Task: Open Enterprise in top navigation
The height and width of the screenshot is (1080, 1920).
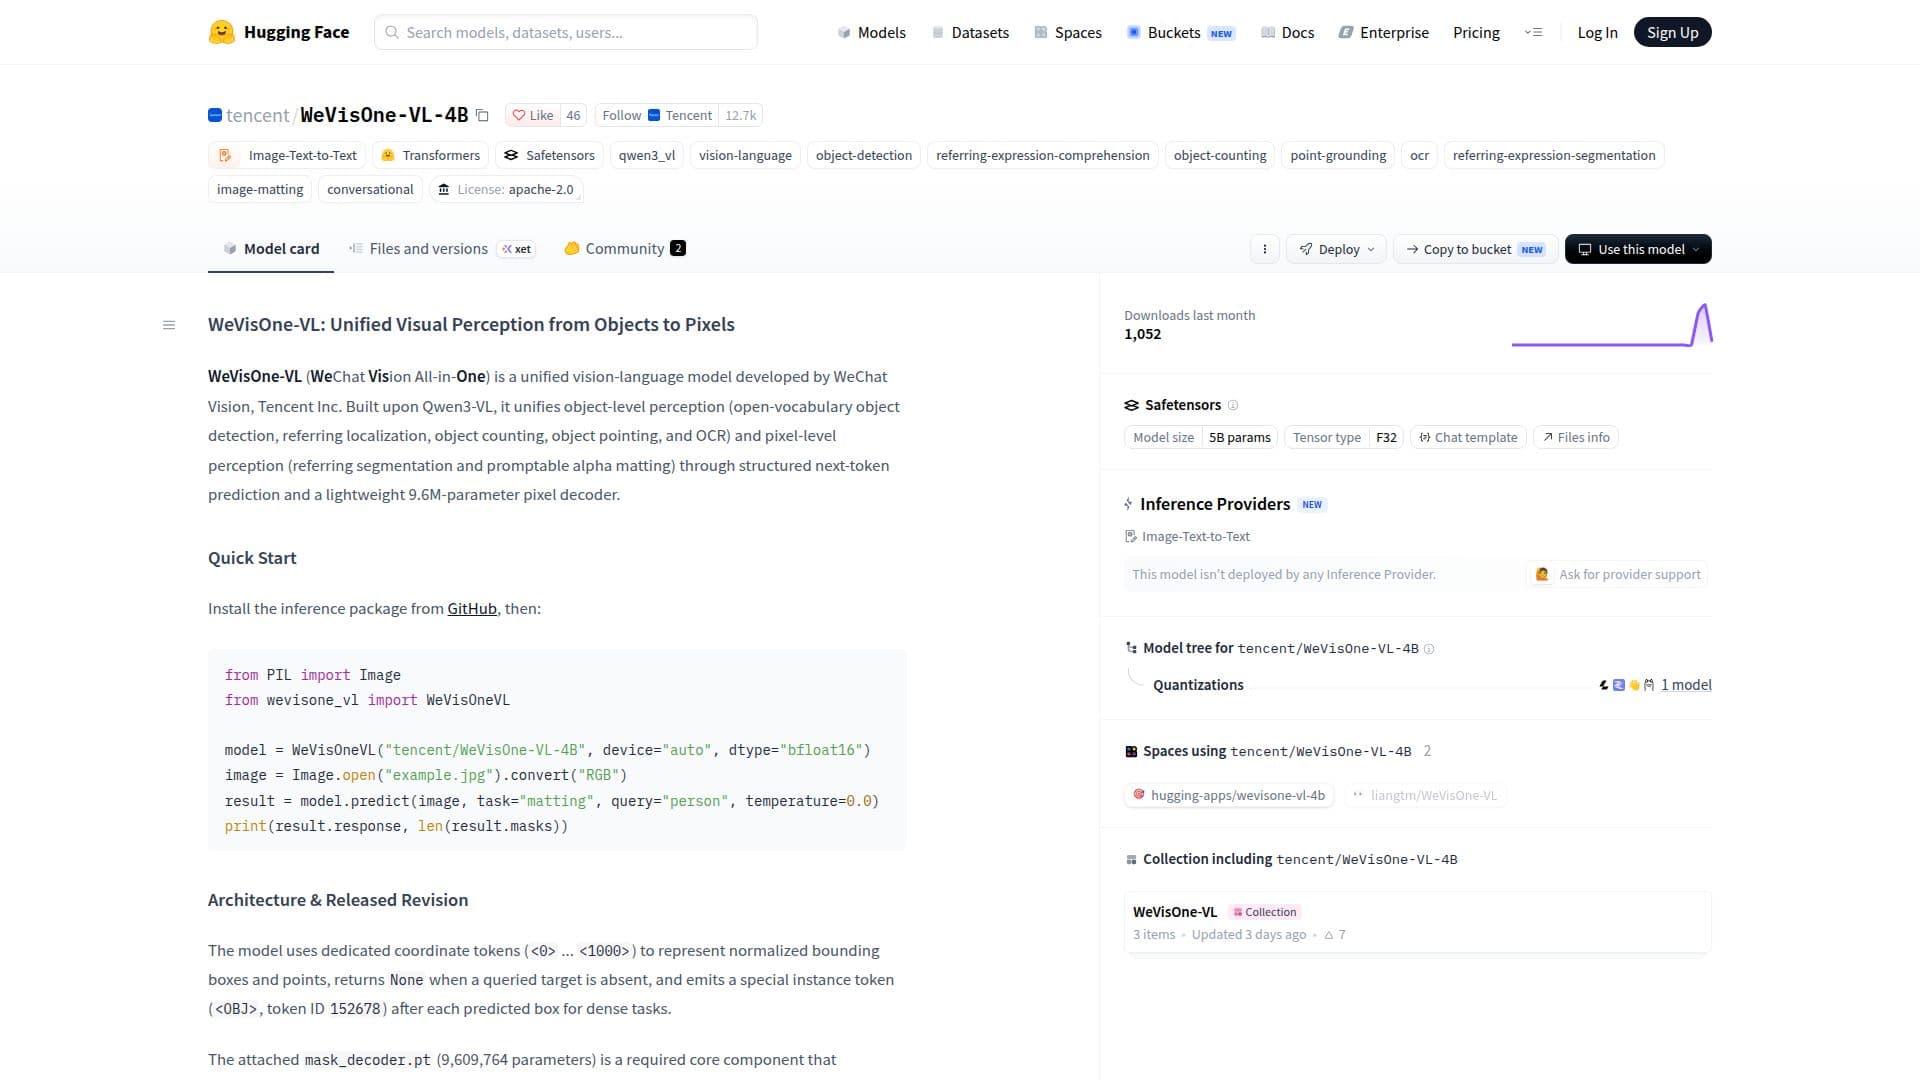Action: tap(1384, 32)
